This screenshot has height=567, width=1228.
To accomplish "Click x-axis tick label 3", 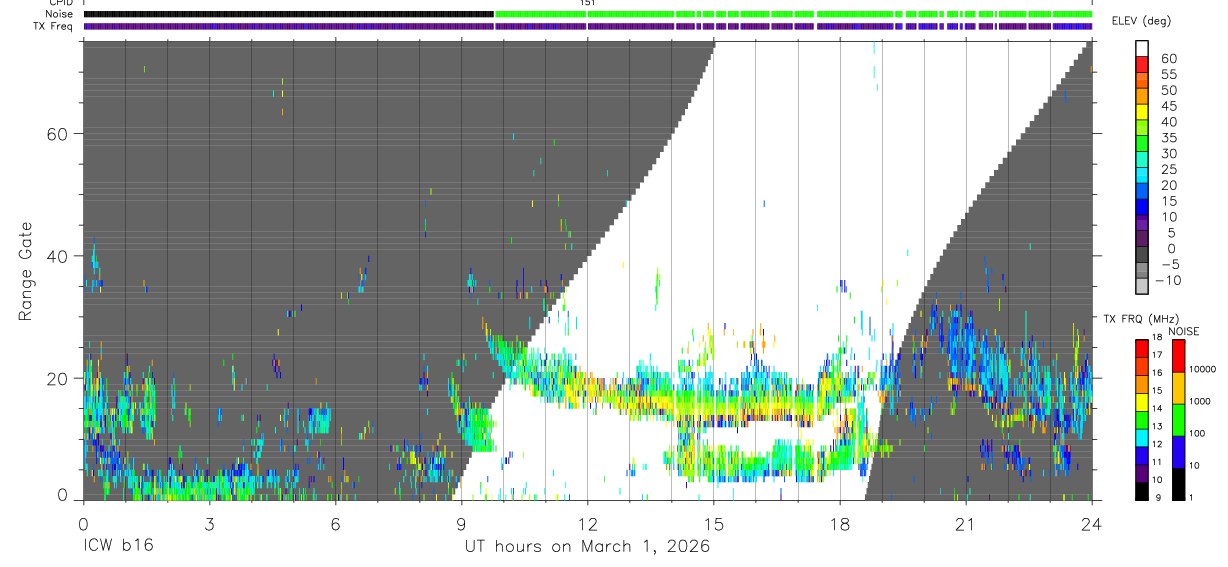I will coord(209,524).
